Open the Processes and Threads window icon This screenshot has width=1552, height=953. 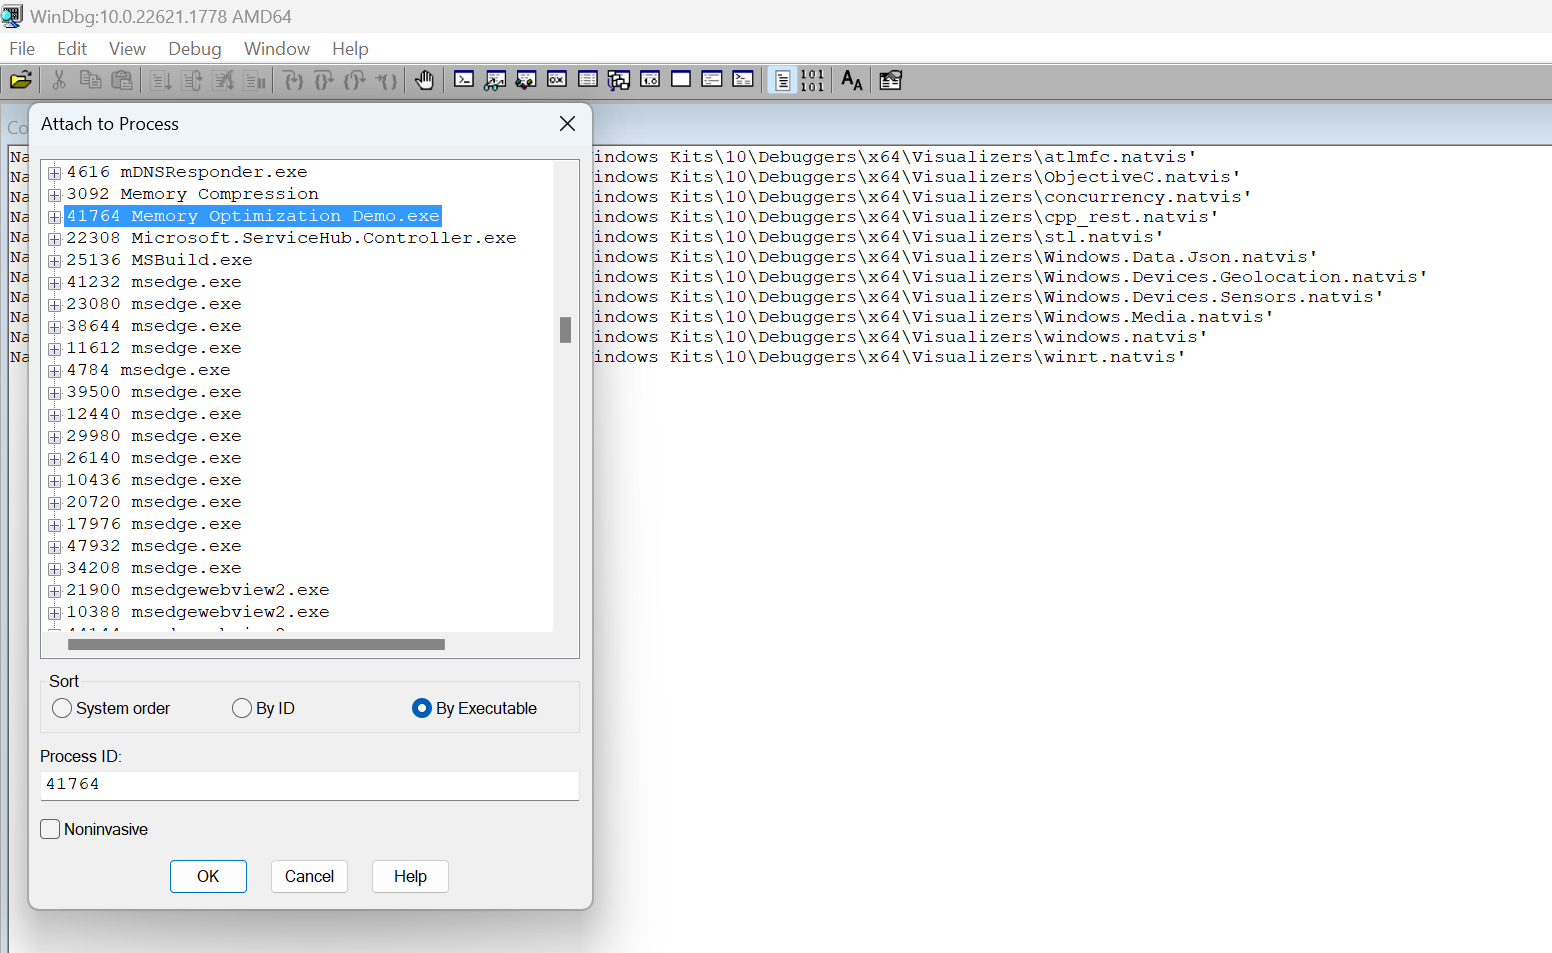(x=711, y=80)
